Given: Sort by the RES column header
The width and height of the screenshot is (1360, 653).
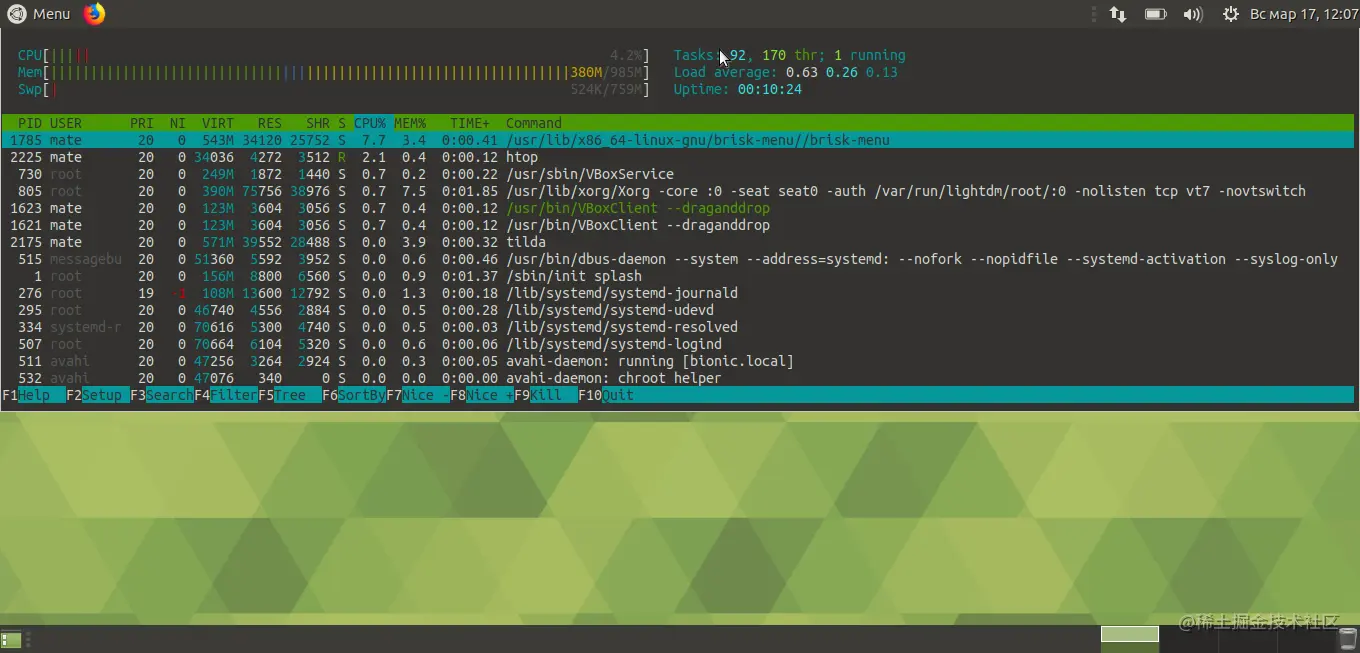Looking at the screenshot, I should click(x=270, y=123).
